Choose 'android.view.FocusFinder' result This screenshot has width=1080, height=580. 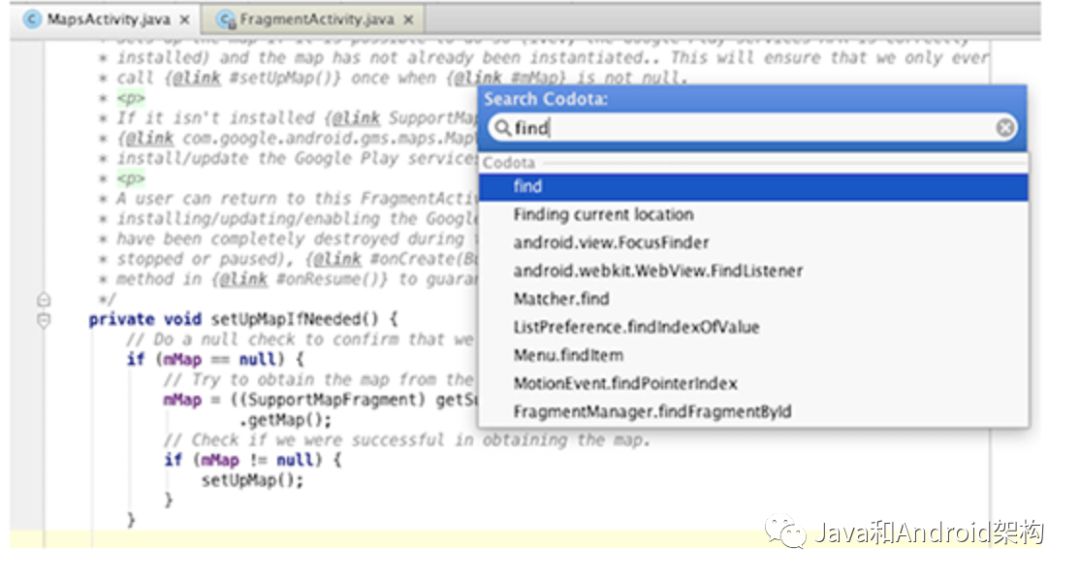click(x=754, y=242)
